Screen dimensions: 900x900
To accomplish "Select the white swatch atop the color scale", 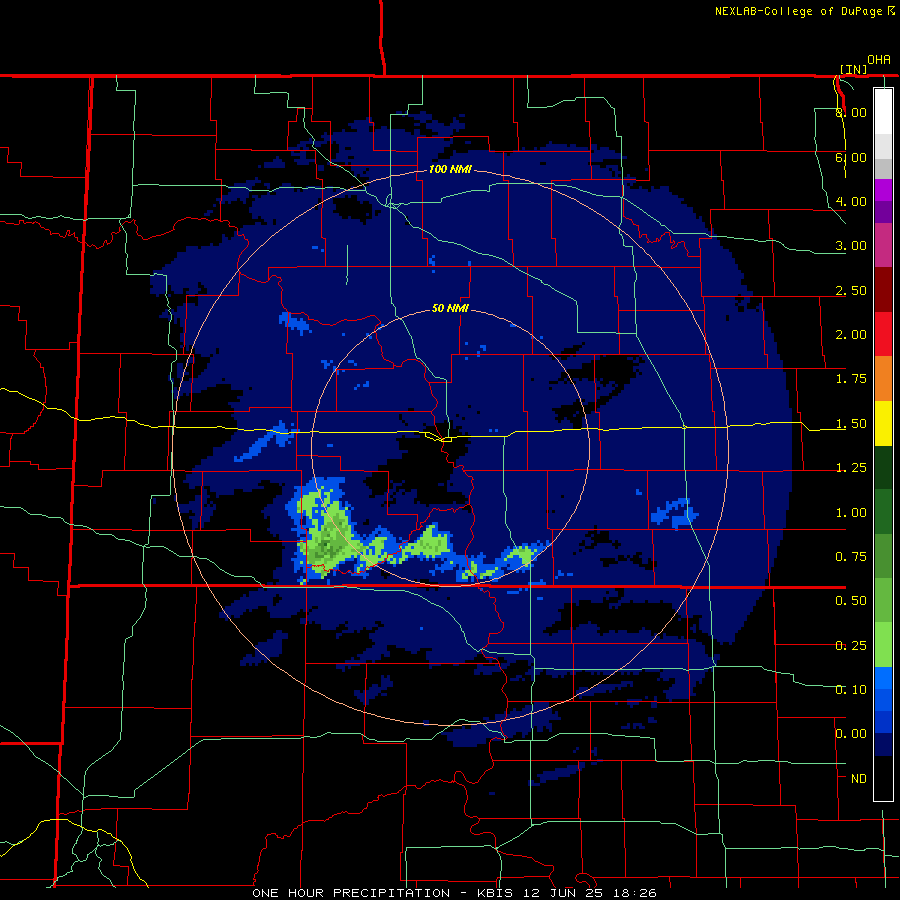I will pos(883,111).
